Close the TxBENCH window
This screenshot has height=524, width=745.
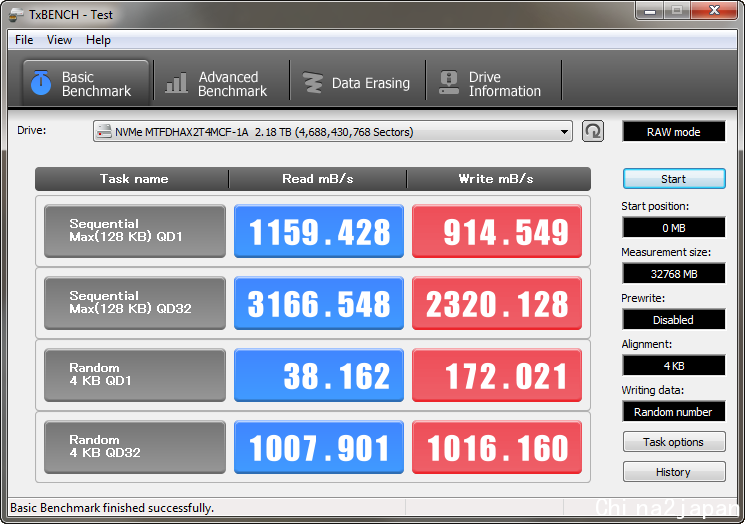(x=714, y=10)
